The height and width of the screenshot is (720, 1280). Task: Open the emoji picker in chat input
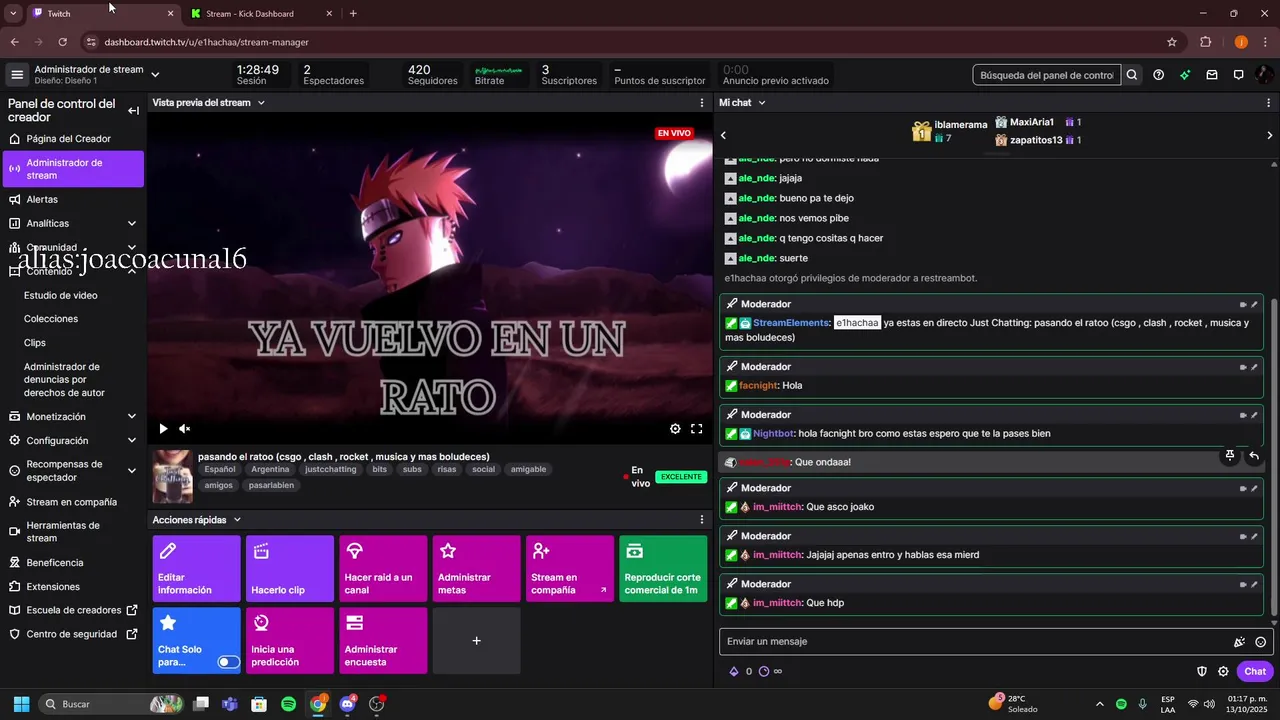(x=1261, y=642)
